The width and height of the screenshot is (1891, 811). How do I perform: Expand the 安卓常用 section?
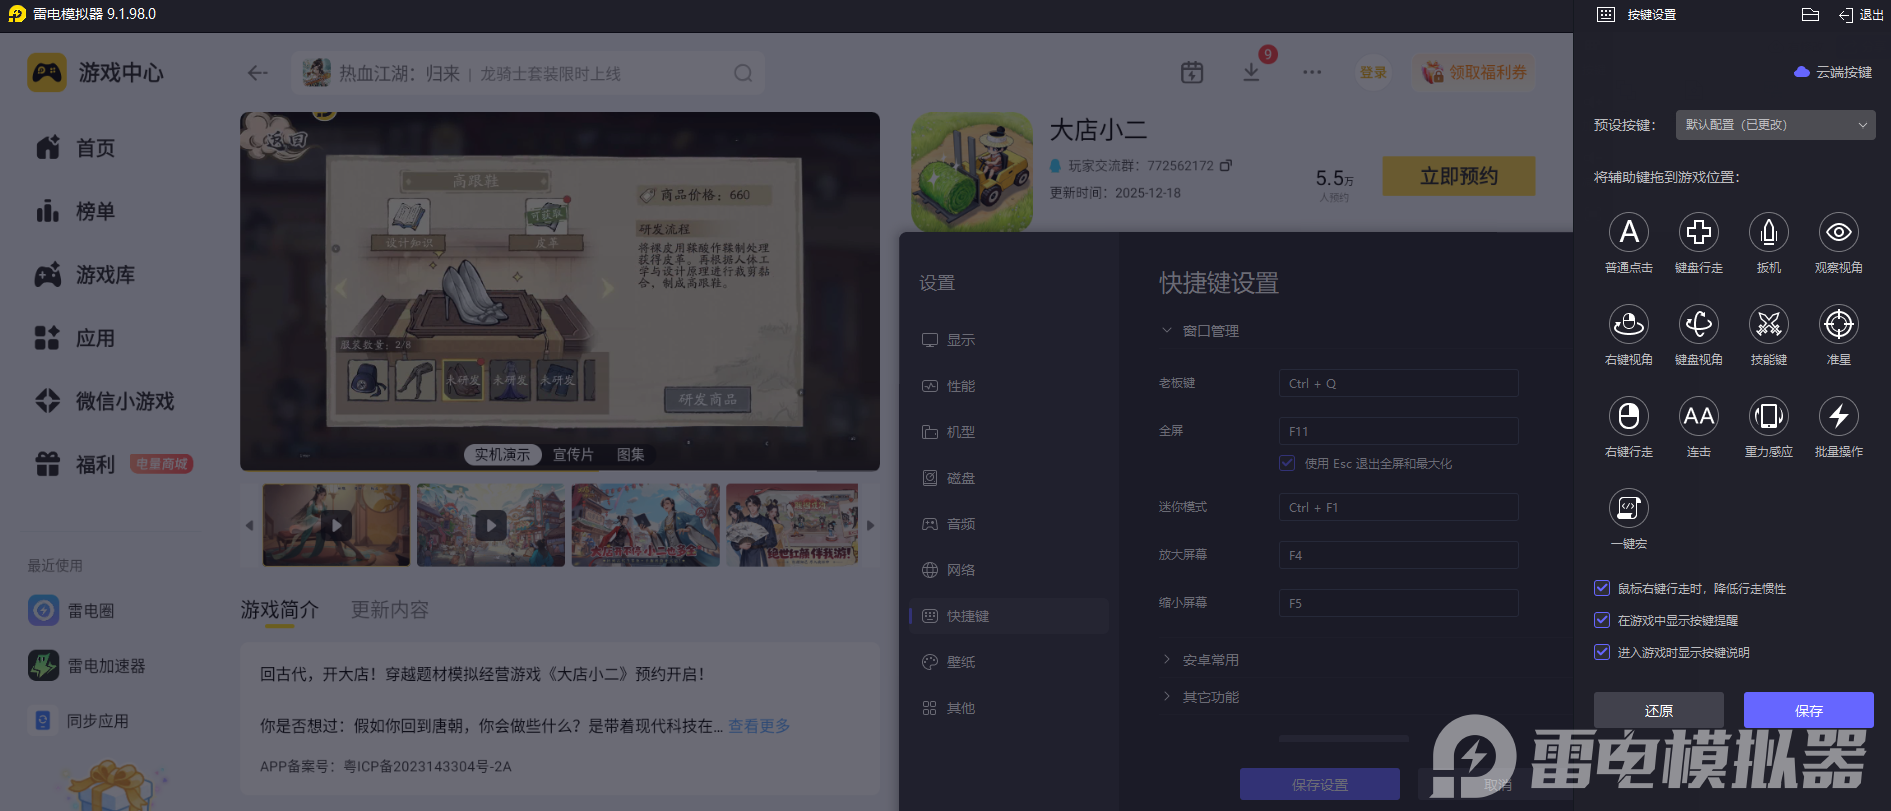[x=1210, y=660]
